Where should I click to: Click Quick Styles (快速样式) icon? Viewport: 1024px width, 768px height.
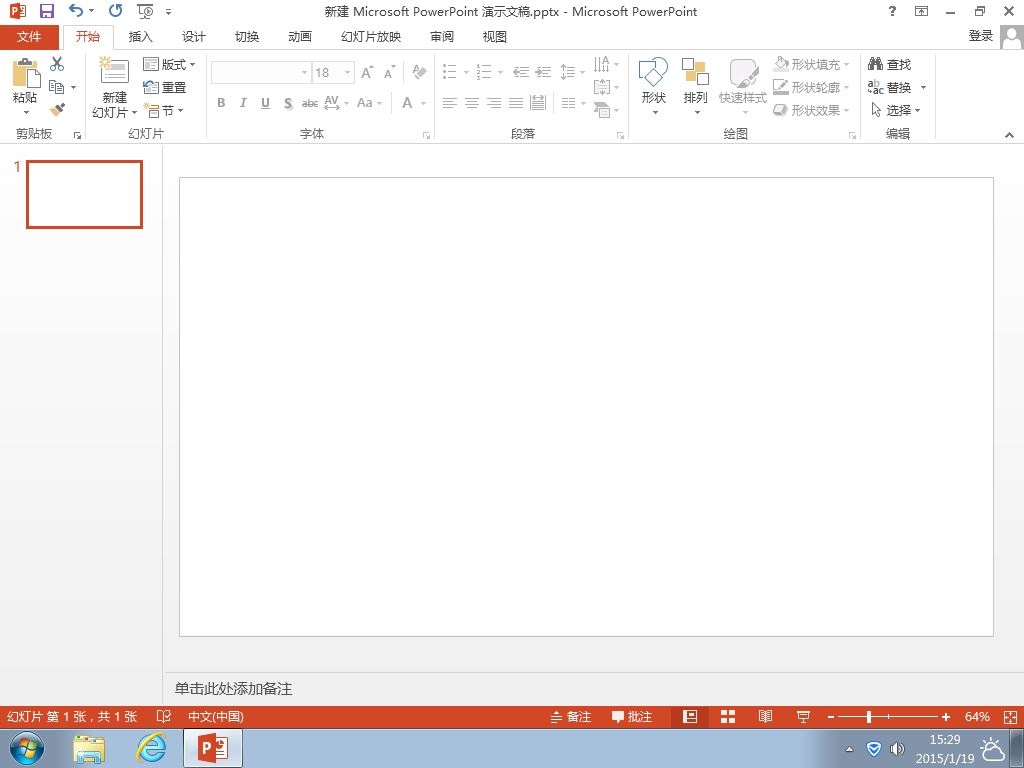tap(743, 72)
